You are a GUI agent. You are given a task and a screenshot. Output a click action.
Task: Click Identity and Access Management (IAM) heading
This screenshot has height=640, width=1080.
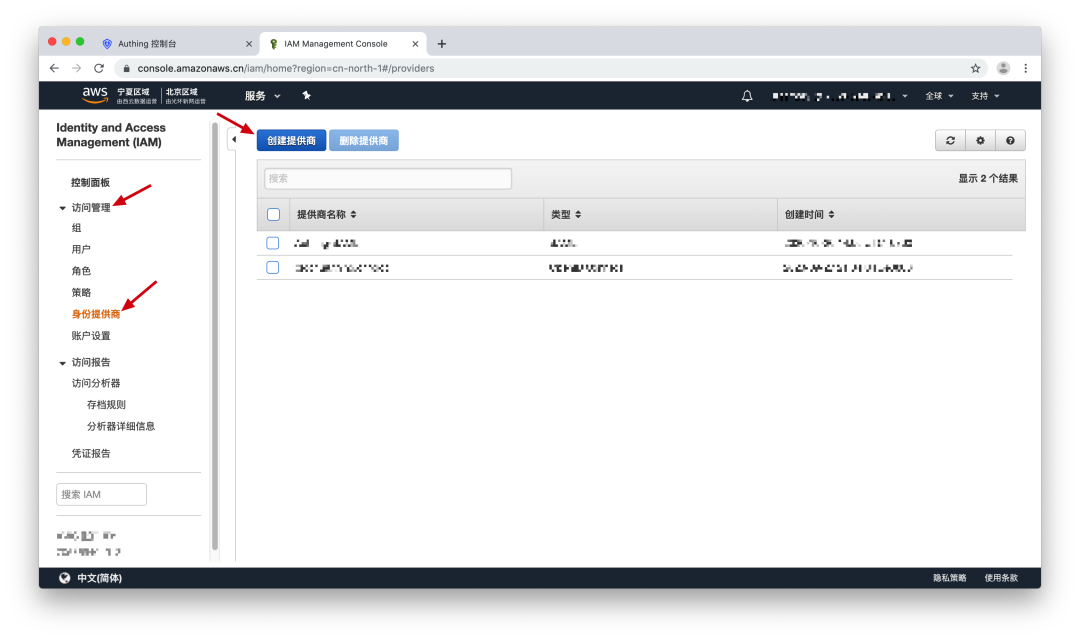110,135
